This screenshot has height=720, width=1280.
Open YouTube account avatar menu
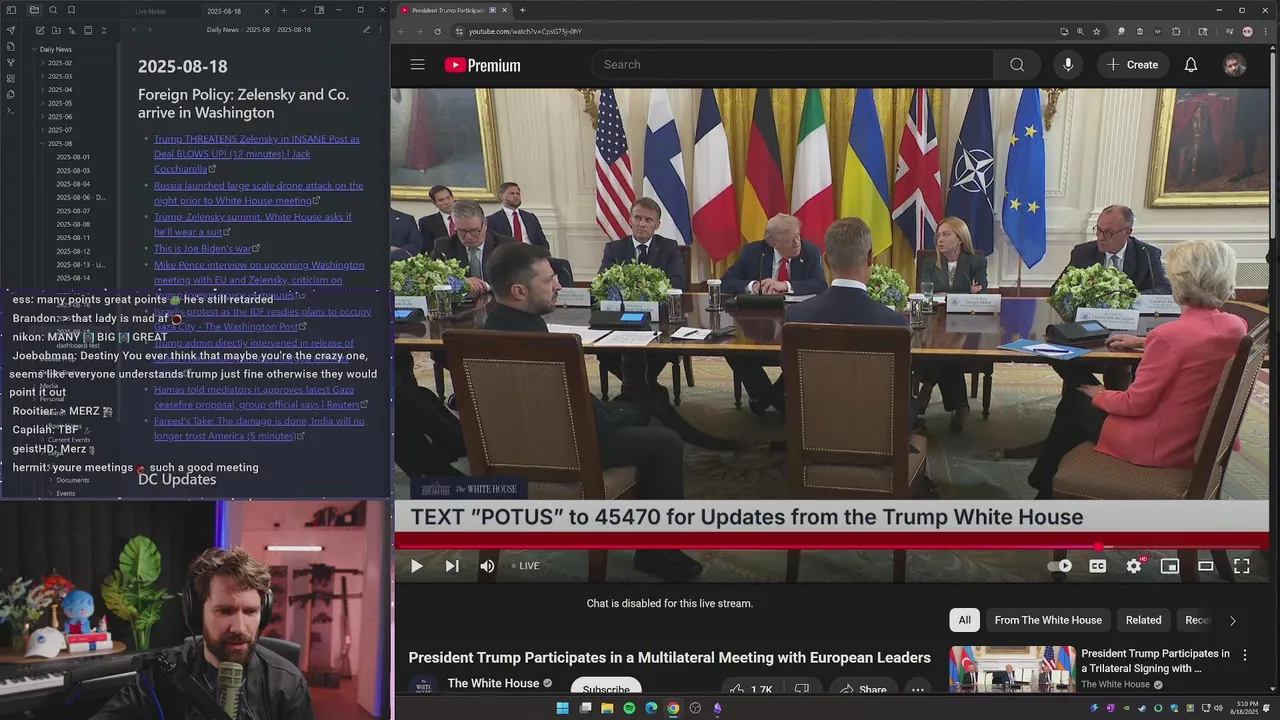(1234, 65)
